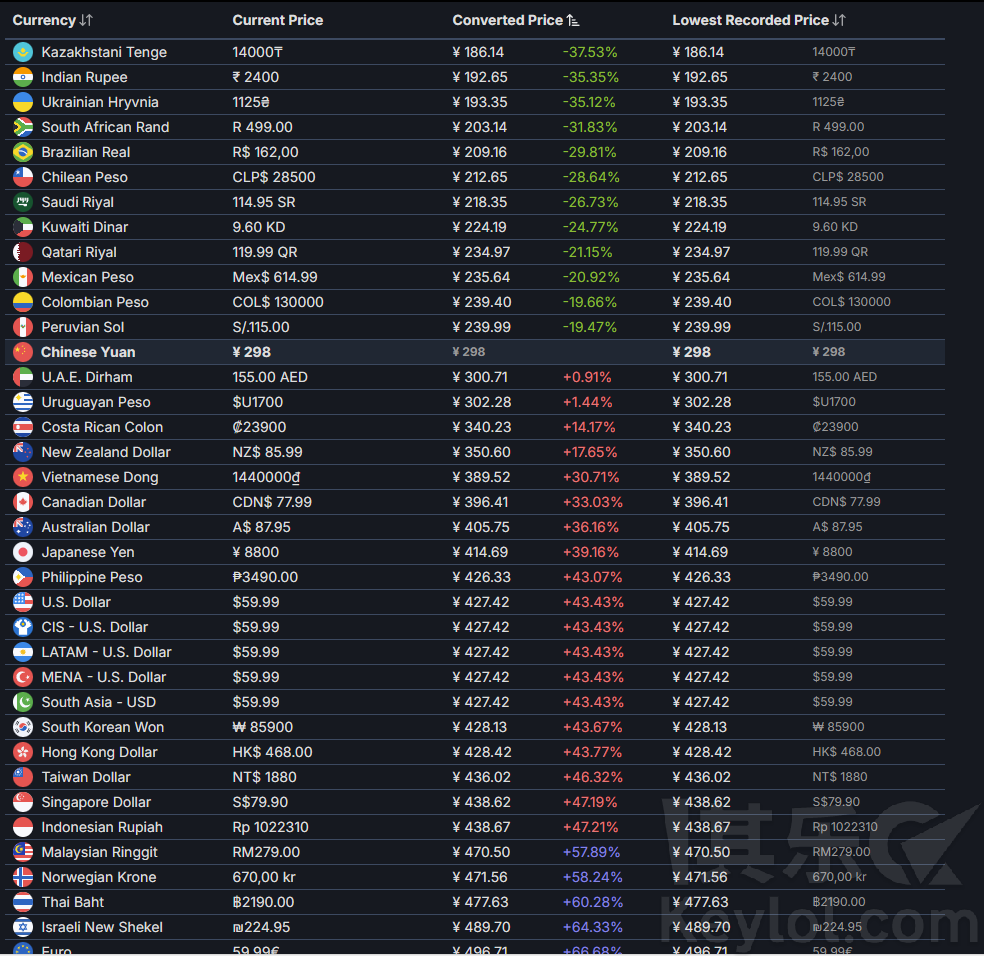This screenshot has height=956, width=984.
Task: Click the Canadian Dollar flag icon
Action: [x=23, y=502]
